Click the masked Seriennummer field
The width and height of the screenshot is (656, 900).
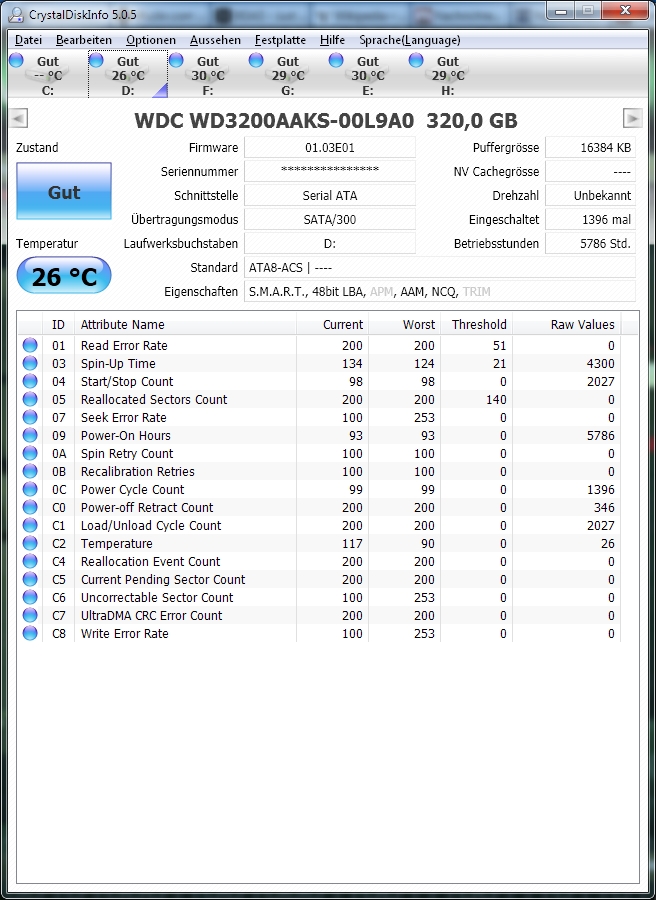[x=329, y=171]
